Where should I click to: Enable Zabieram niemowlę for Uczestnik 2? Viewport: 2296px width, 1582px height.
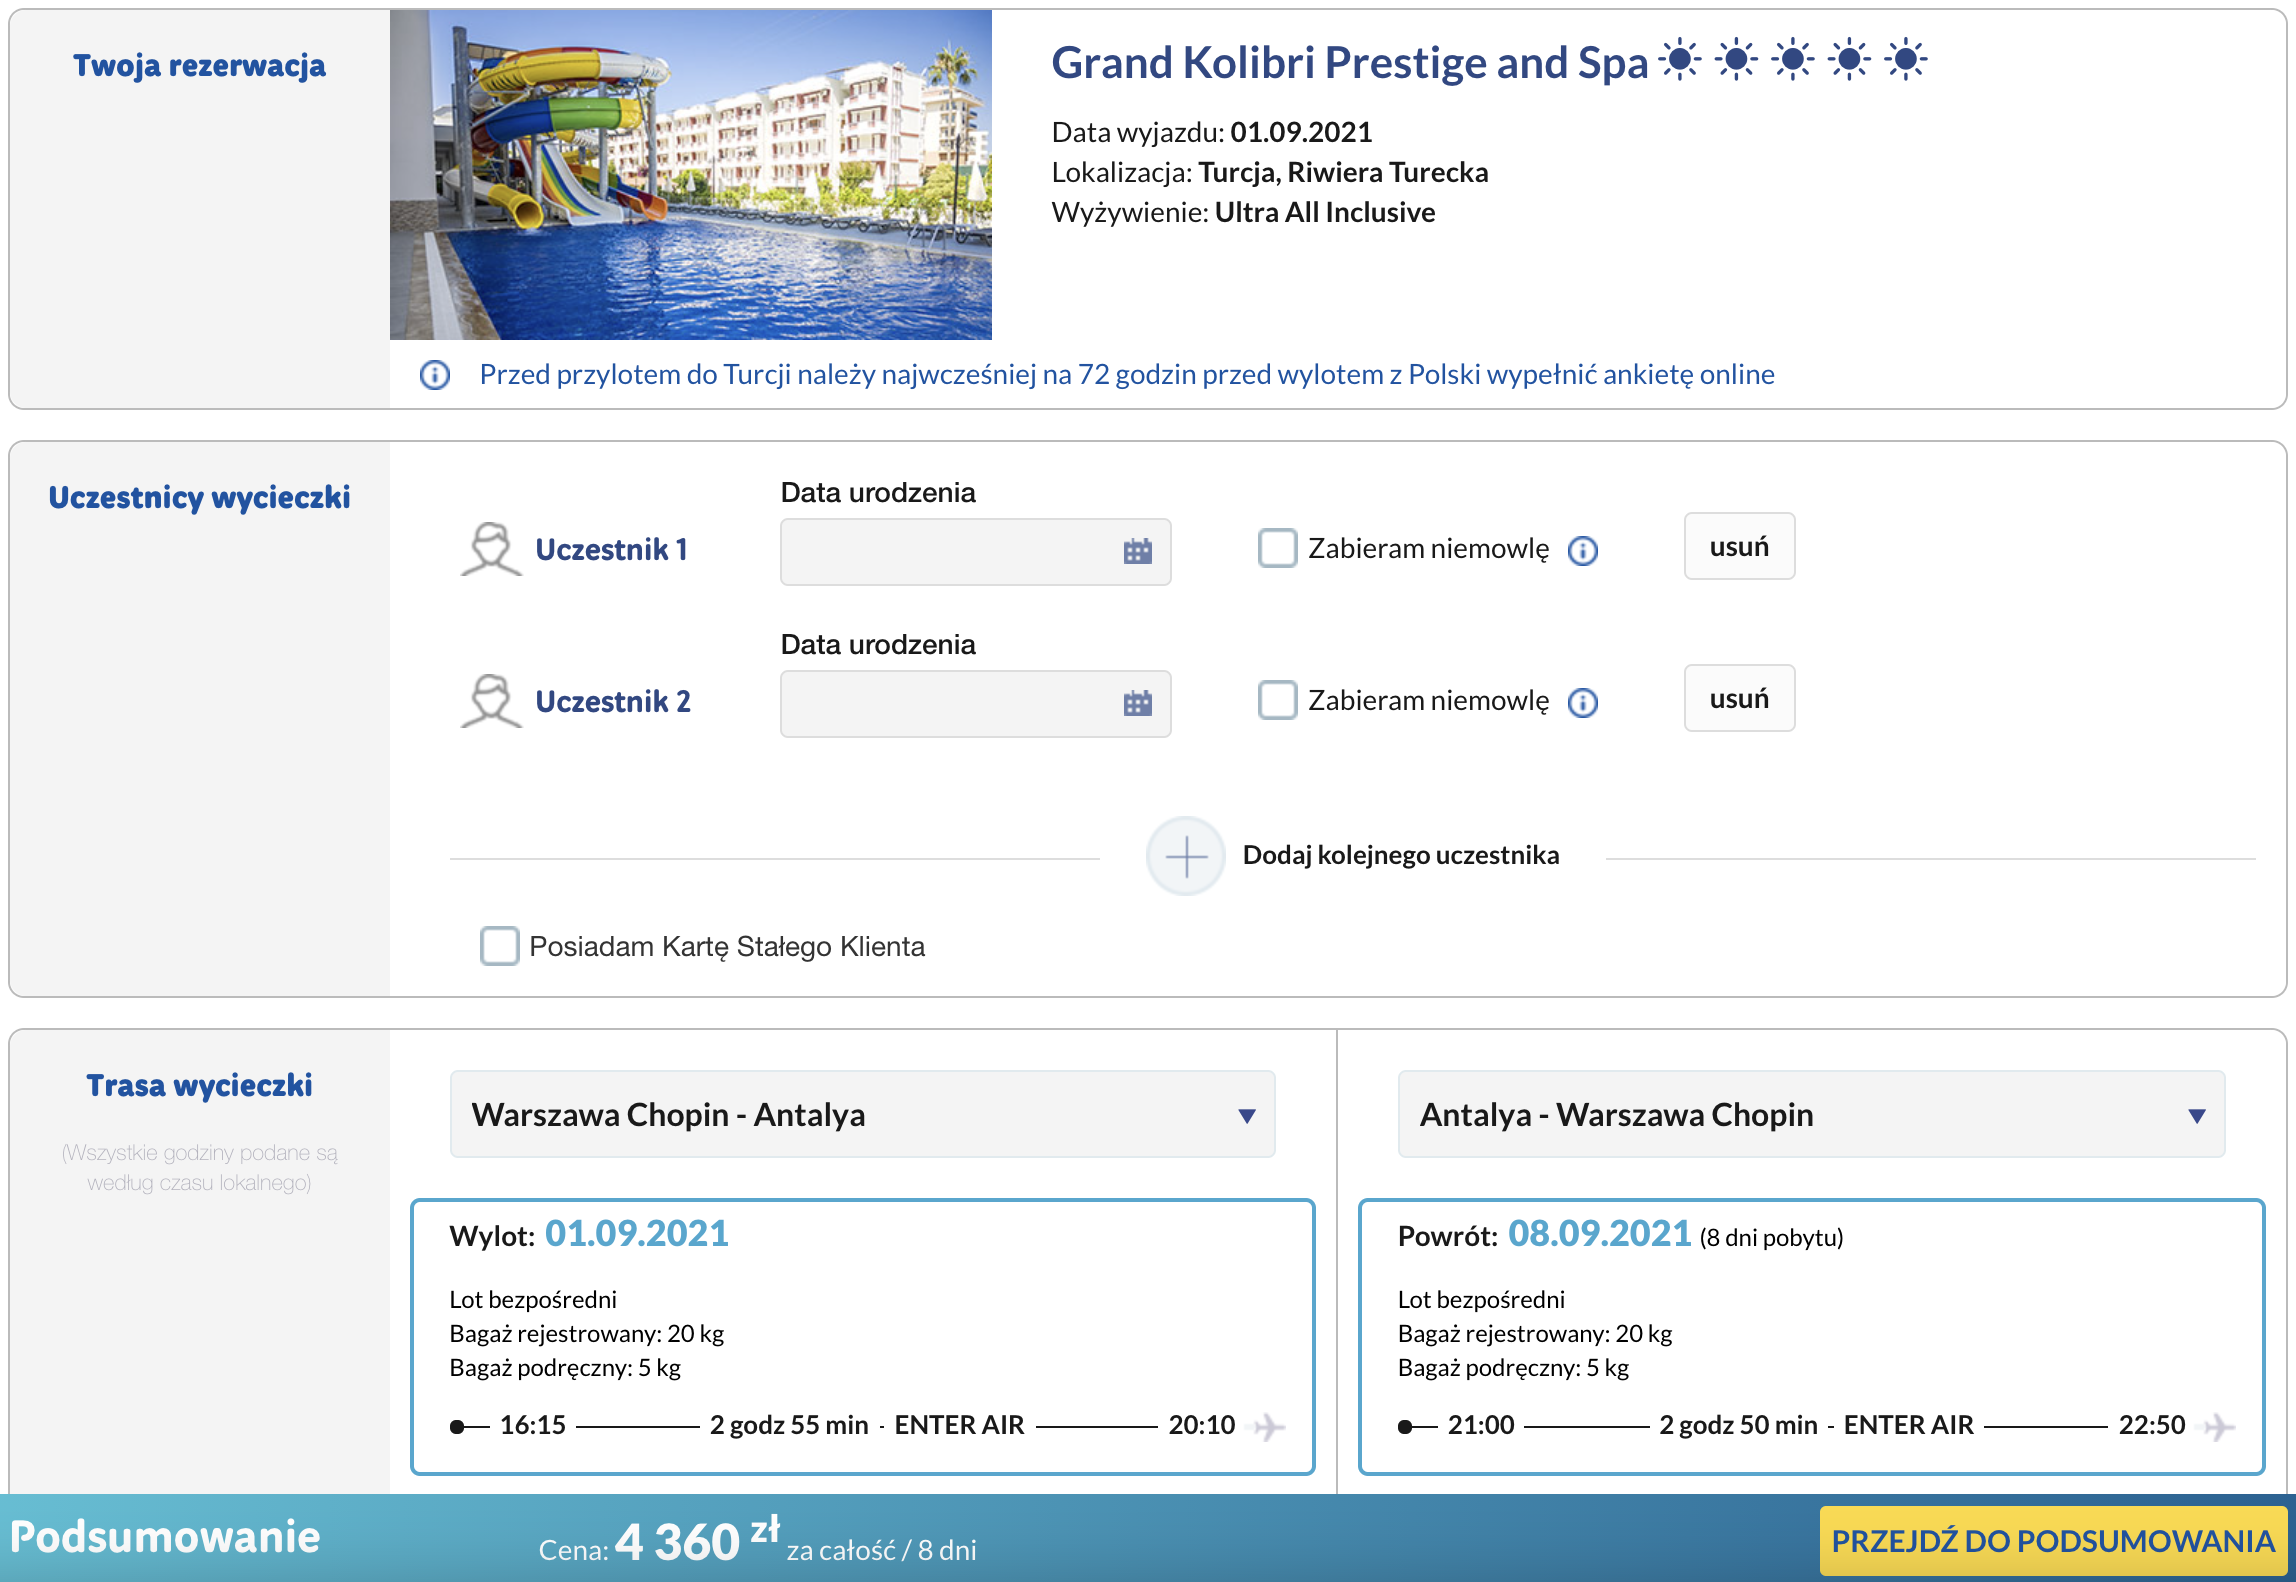1277,700
